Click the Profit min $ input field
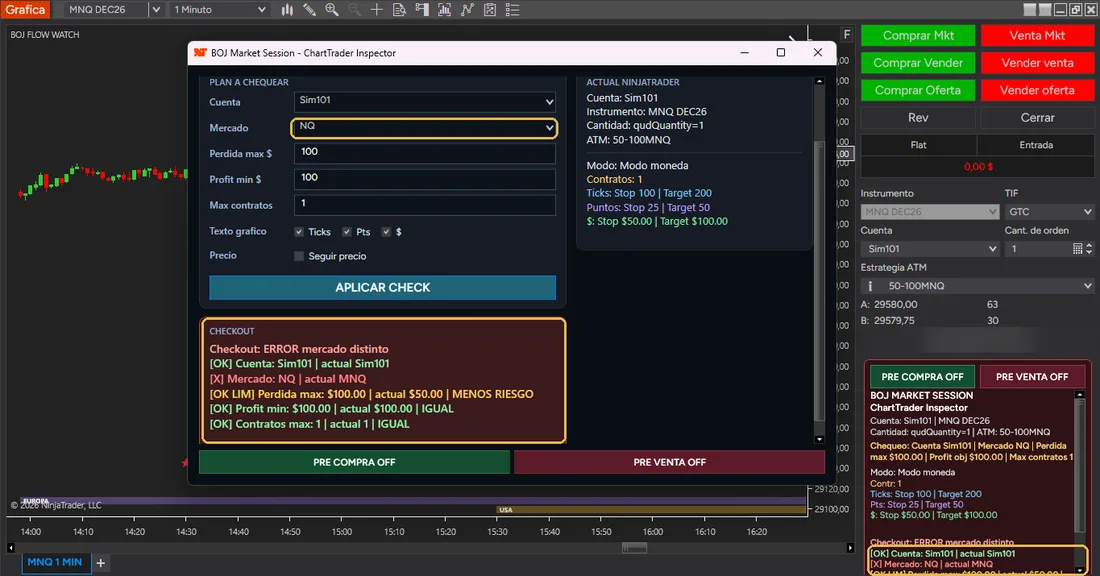 point(425,179)
